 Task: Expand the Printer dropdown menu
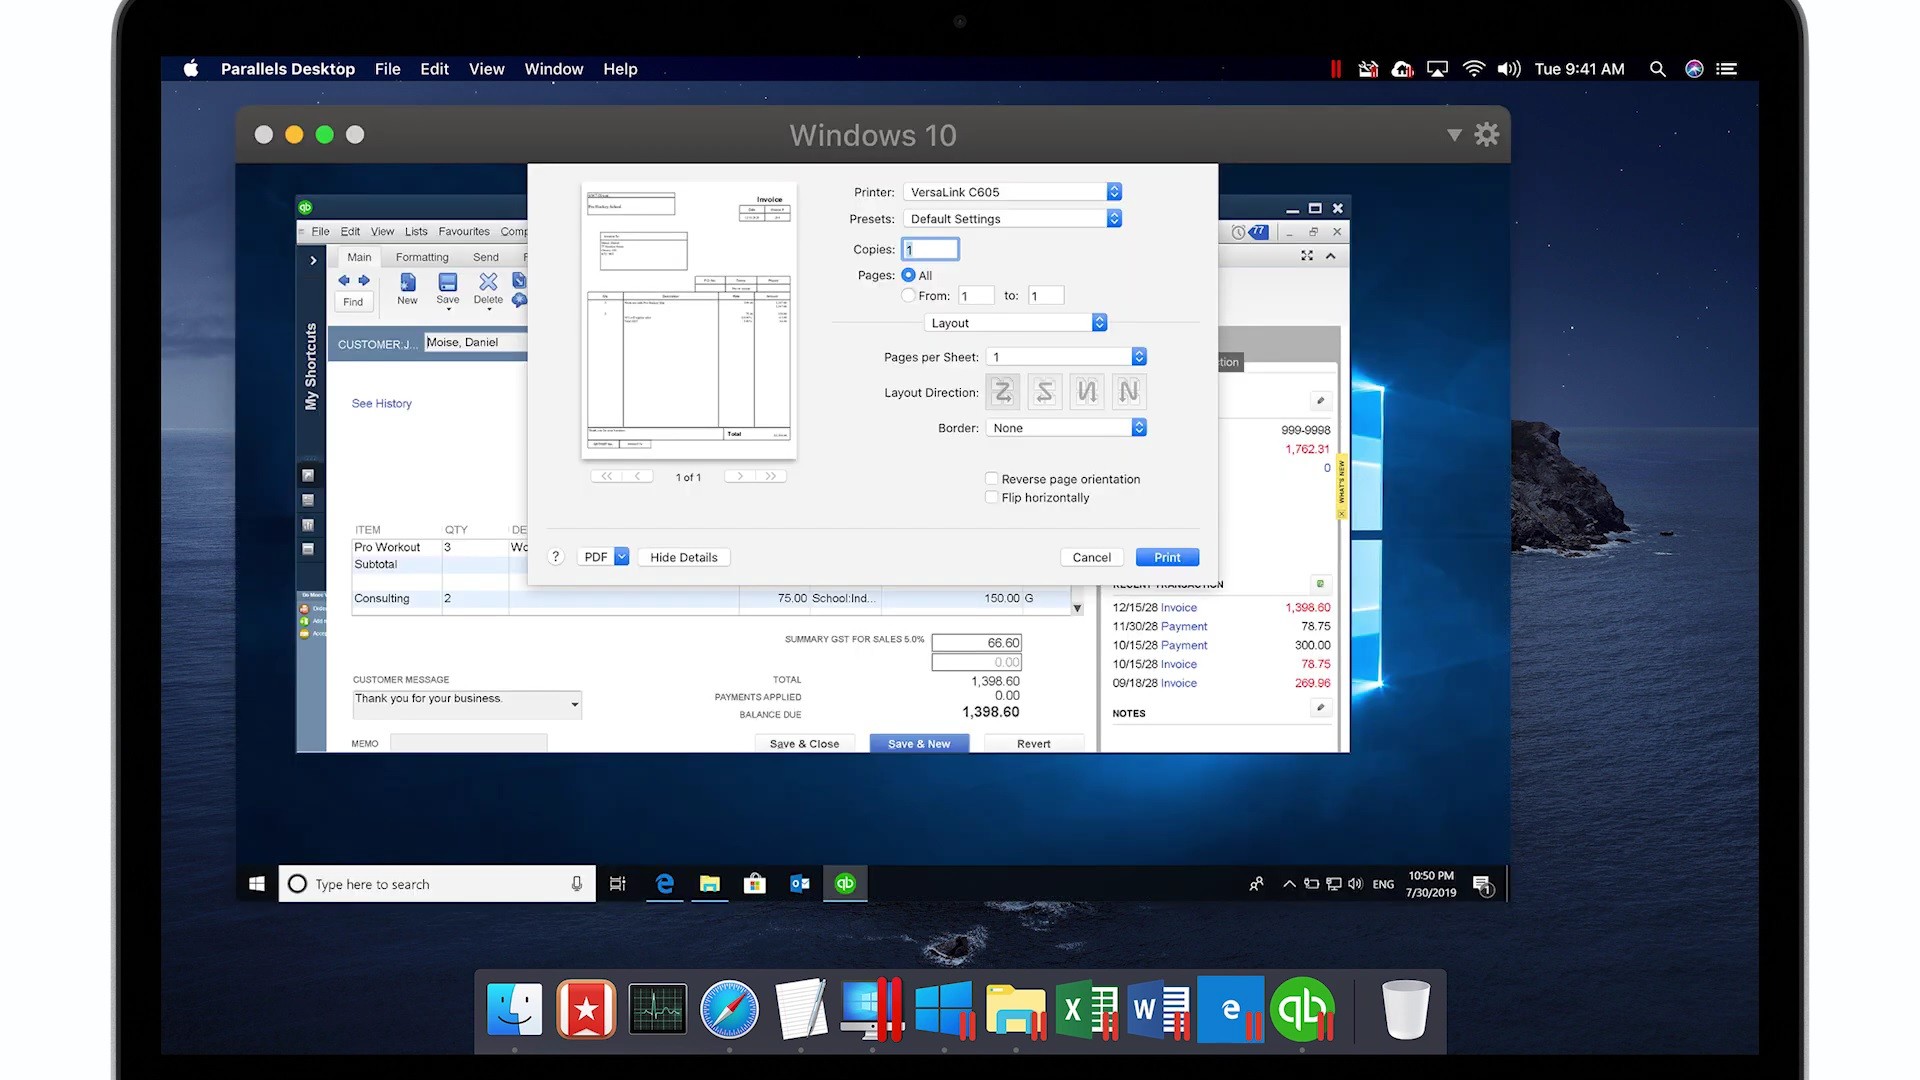(x=1113, y=191)
